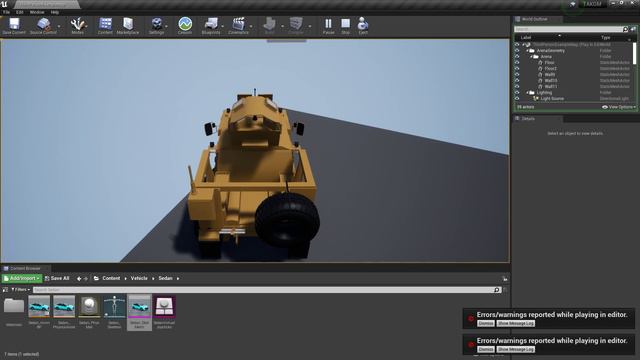The width and height of the screenshot is (640, 360).
Task: Click Save All in Content Browser
Action: (57, 278)
